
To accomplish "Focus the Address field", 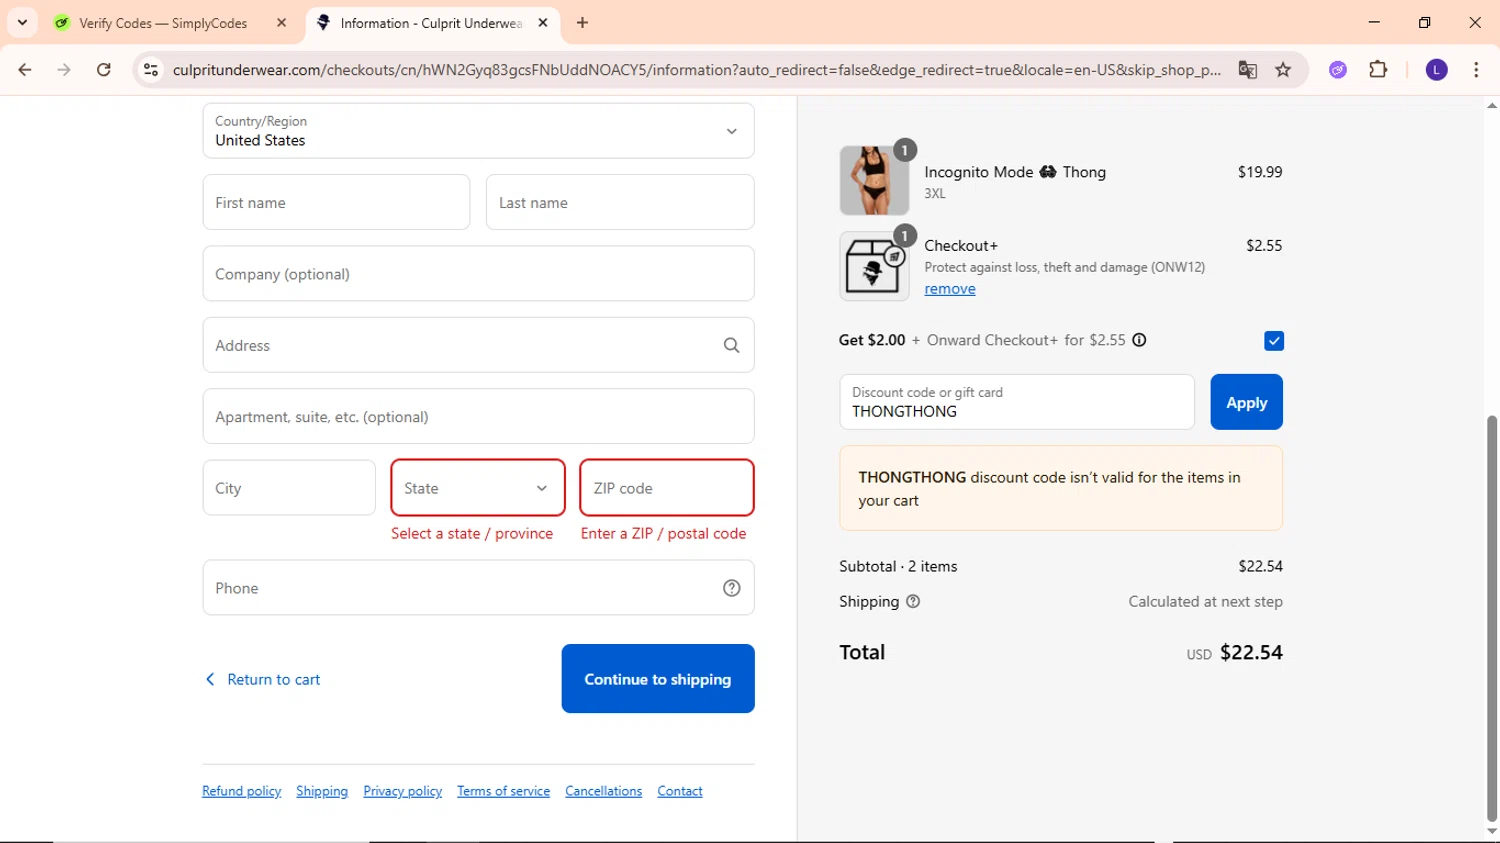I will [478, 345].
